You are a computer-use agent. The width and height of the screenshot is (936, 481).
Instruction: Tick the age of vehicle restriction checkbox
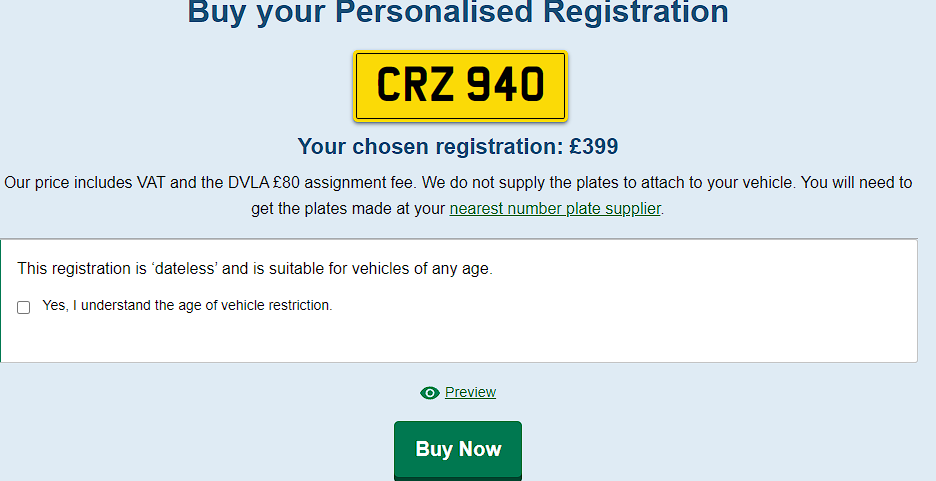click(x=24, y=307)
